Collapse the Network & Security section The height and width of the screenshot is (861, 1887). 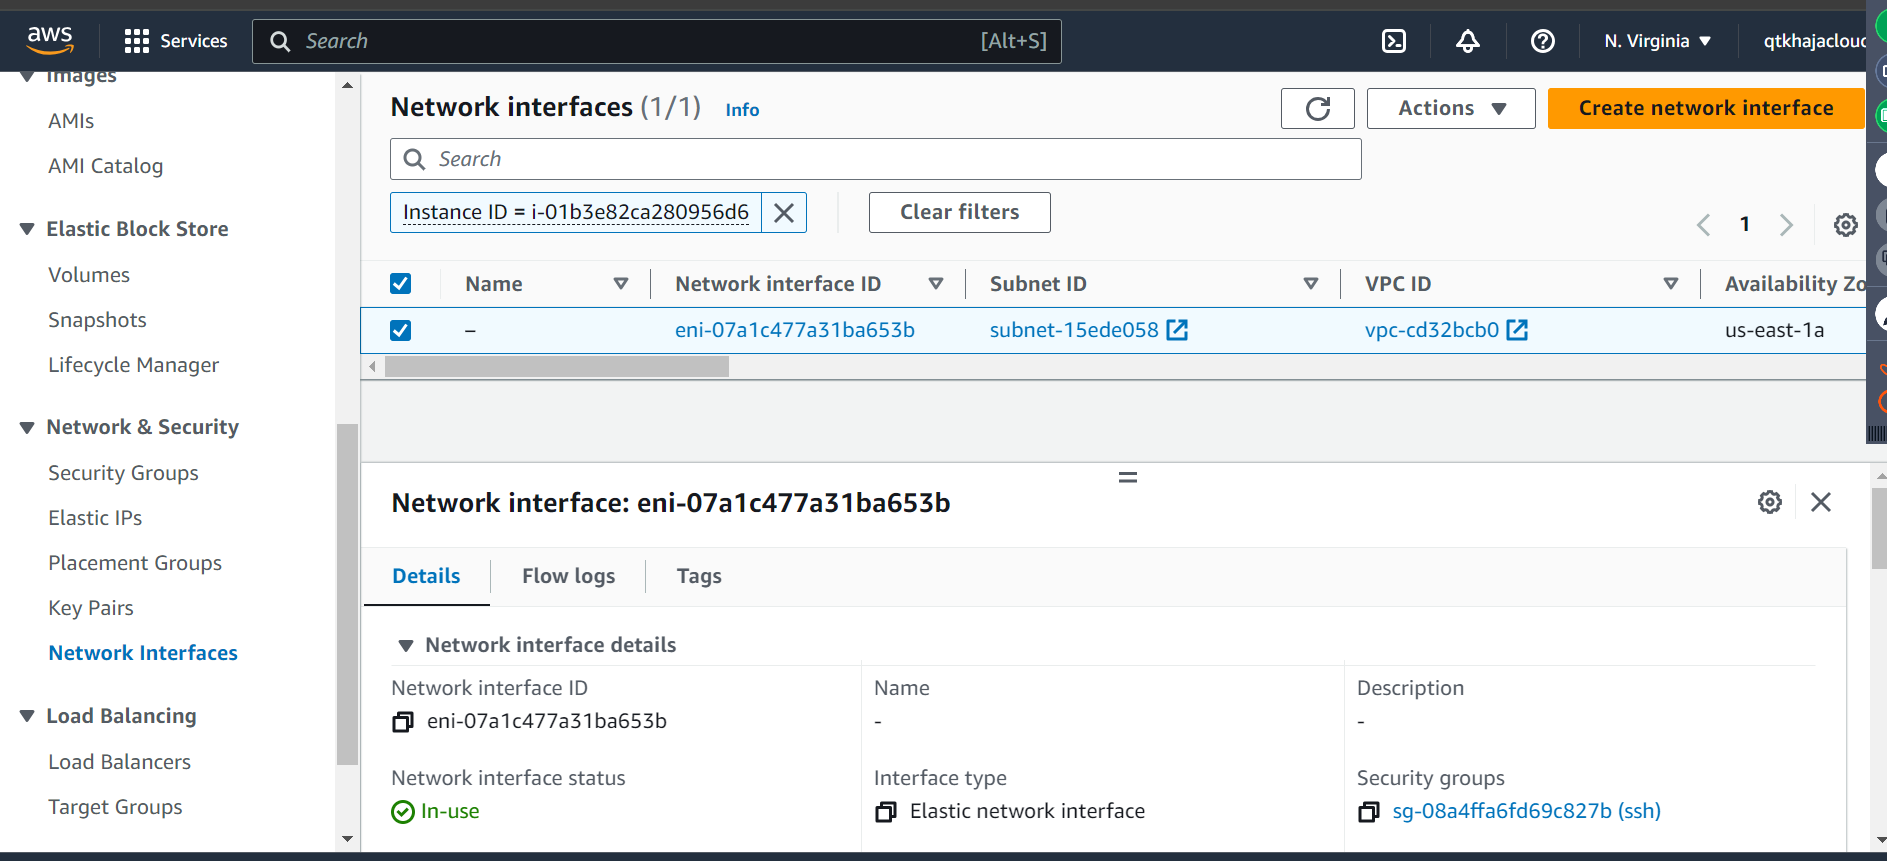pyautogui.click(x=27, y=428)
